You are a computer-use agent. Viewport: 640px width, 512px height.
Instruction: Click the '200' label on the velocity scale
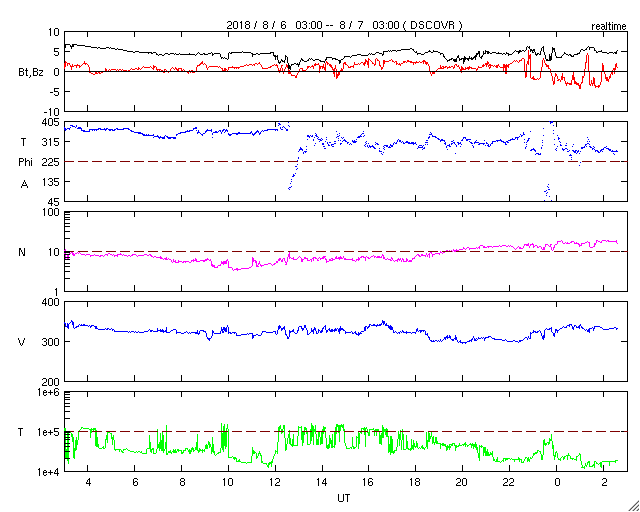(52, 383)
